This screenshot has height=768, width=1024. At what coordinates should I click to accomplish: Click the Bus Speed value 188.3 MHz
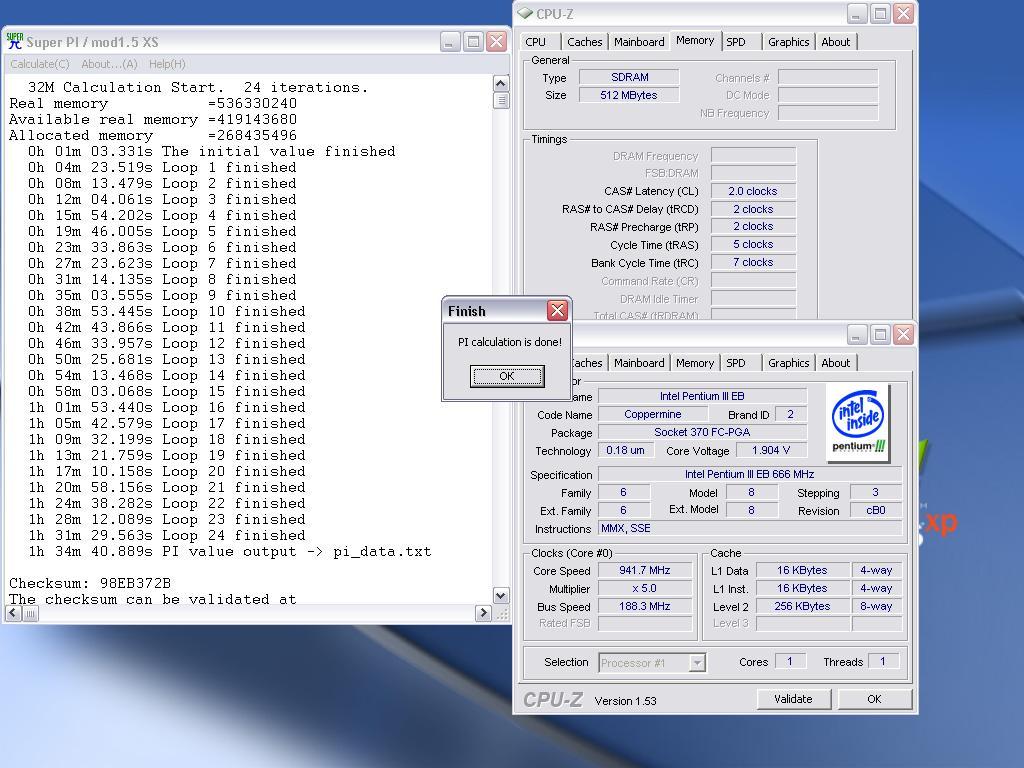click(x=645, y=607)
